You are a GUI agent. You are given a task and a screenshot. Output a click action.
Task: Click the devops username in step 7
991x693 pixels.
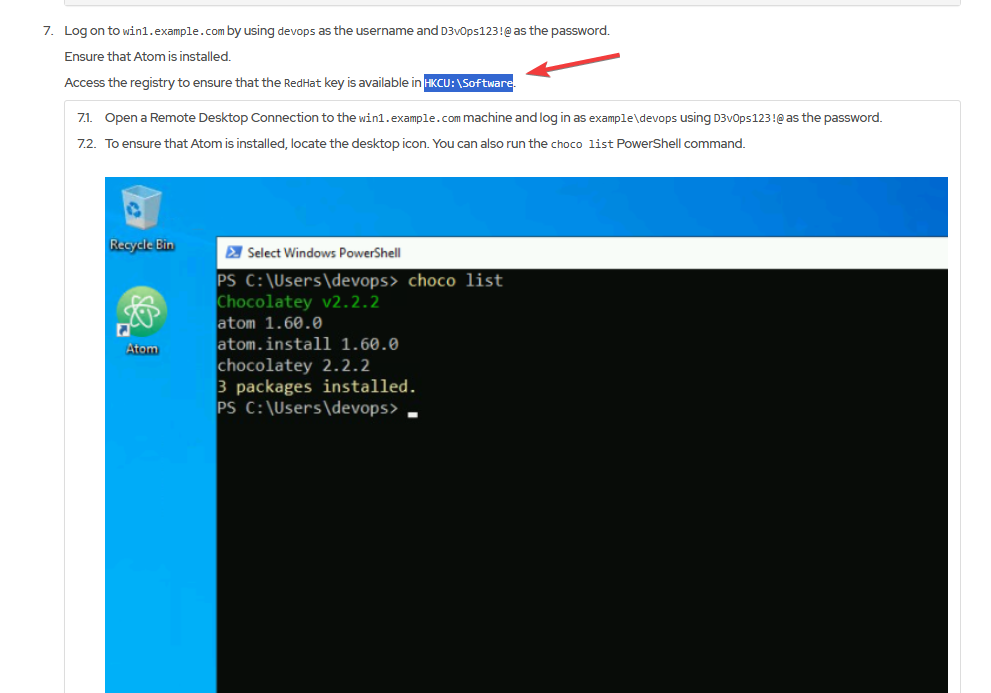coord(296,31)
